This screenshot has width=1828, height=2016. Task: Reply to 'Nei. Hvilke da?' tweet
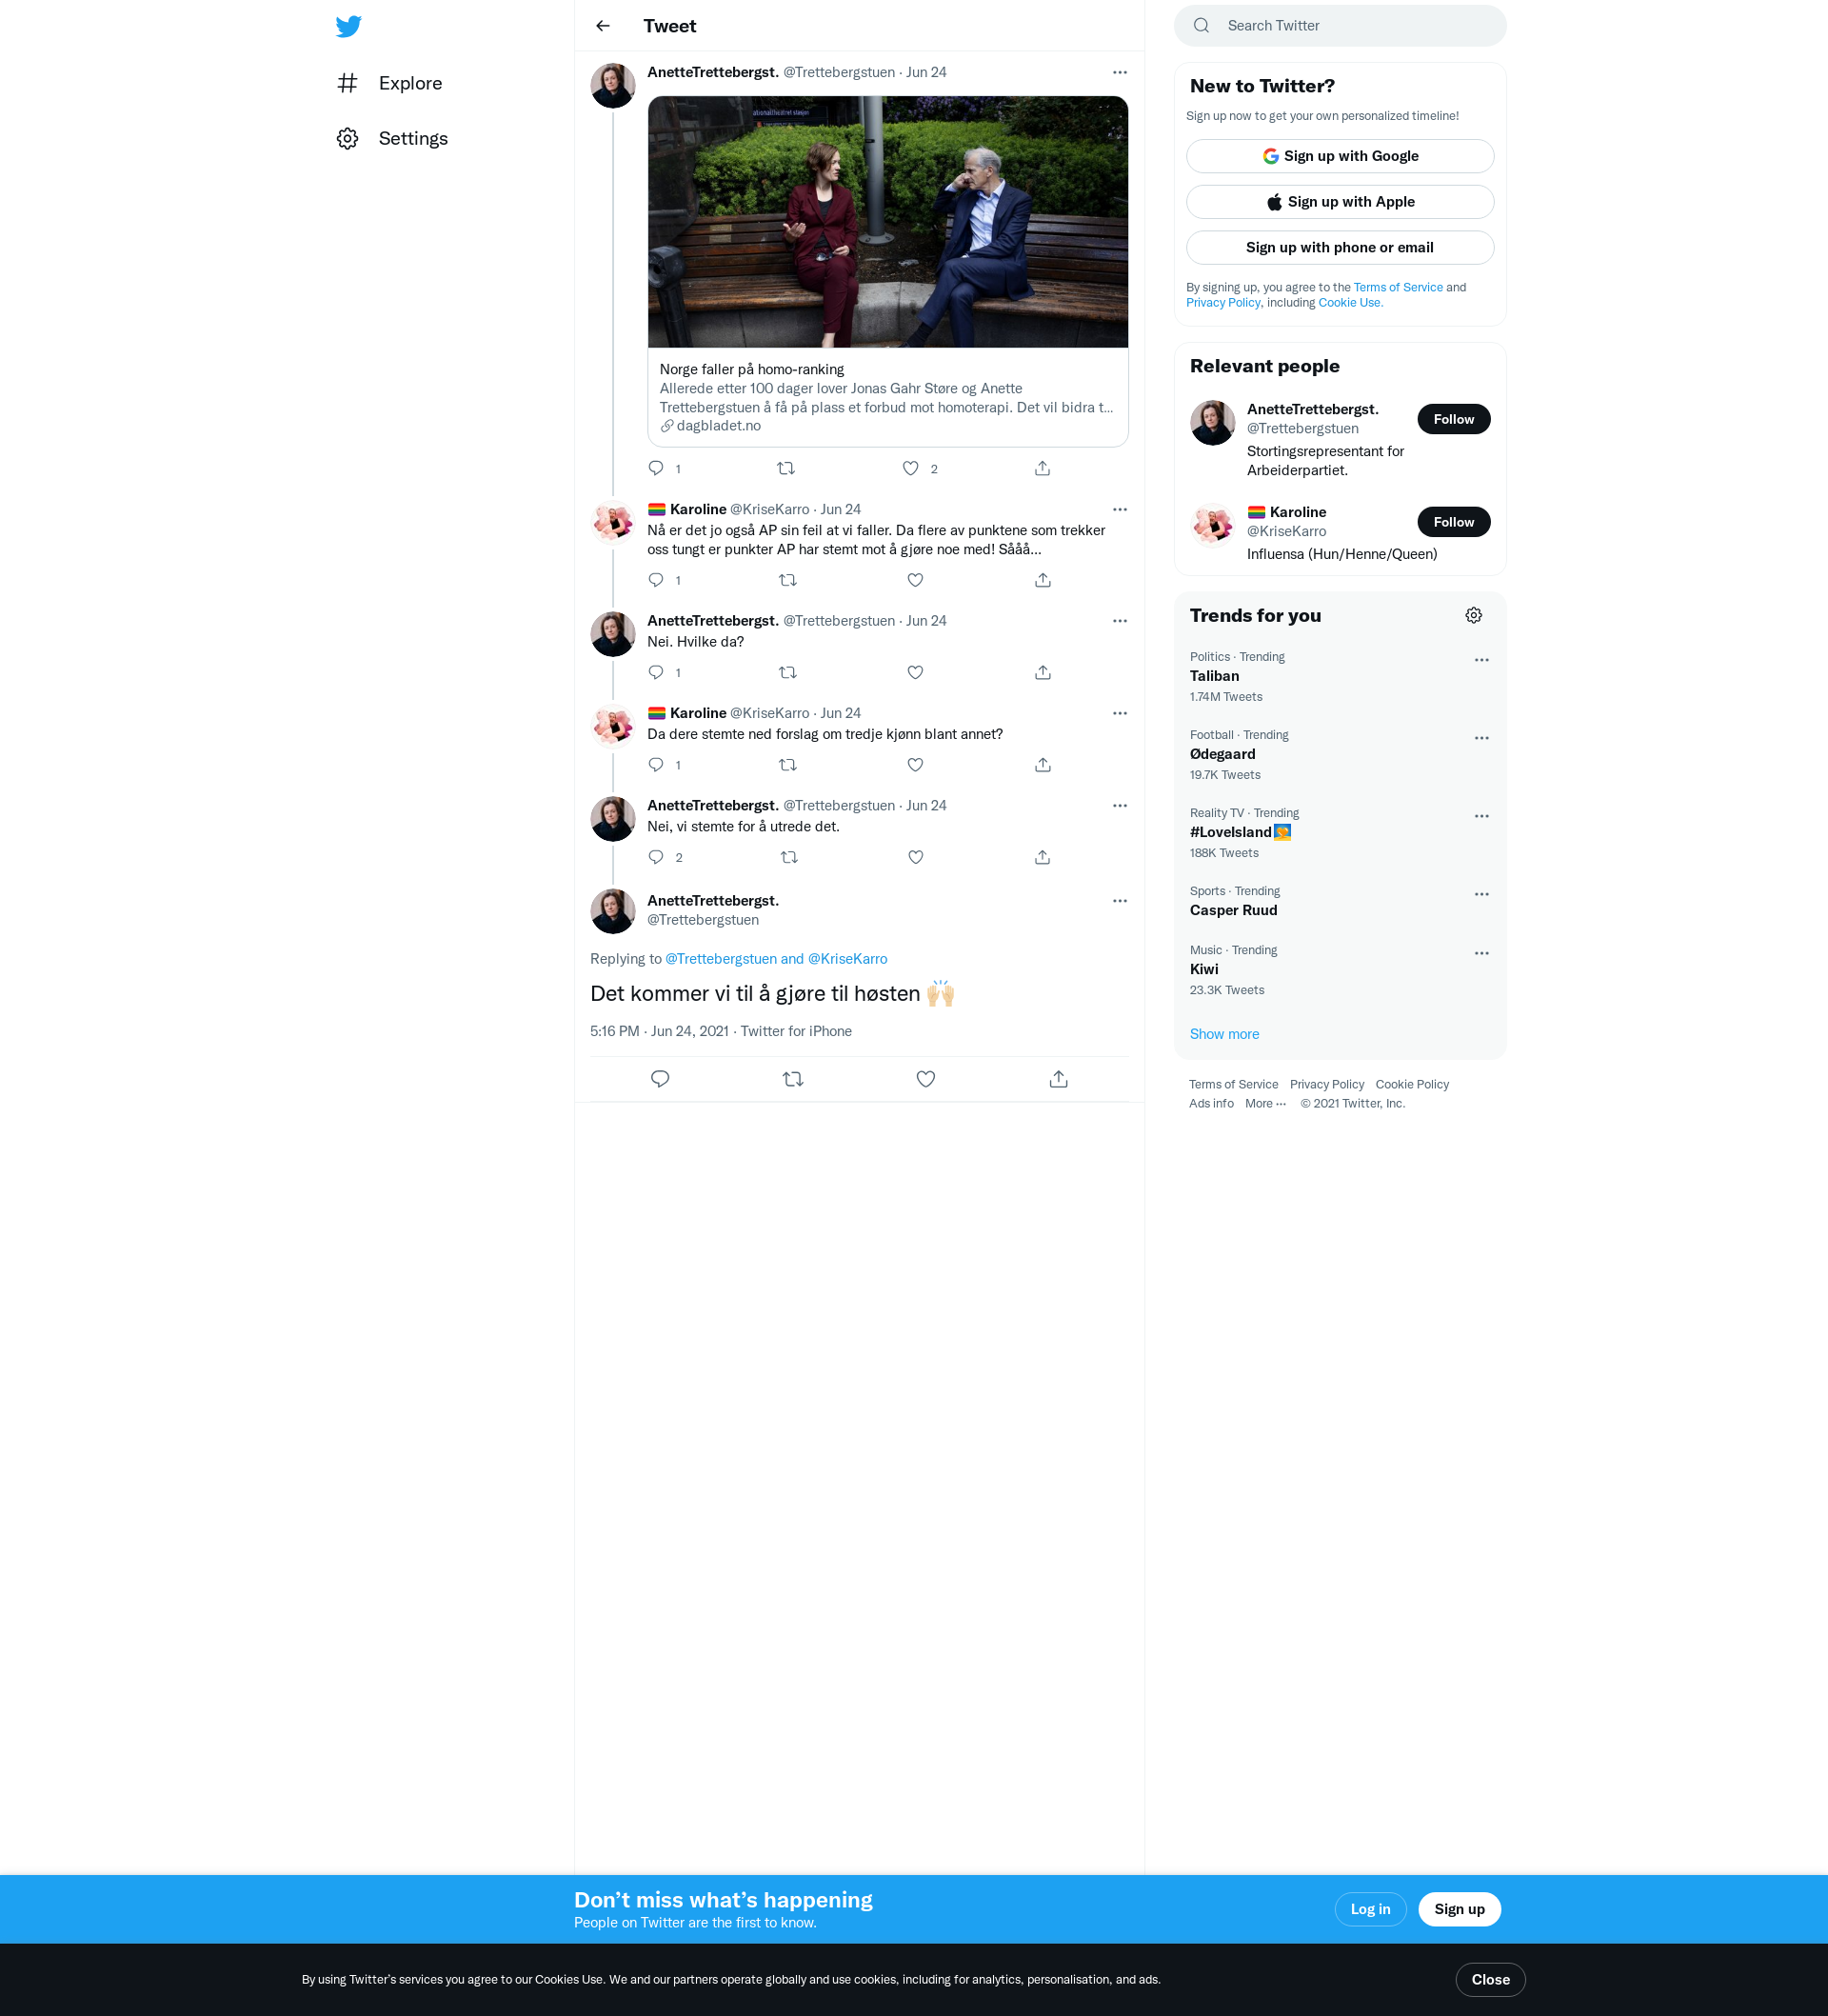(x=656, y=672)
